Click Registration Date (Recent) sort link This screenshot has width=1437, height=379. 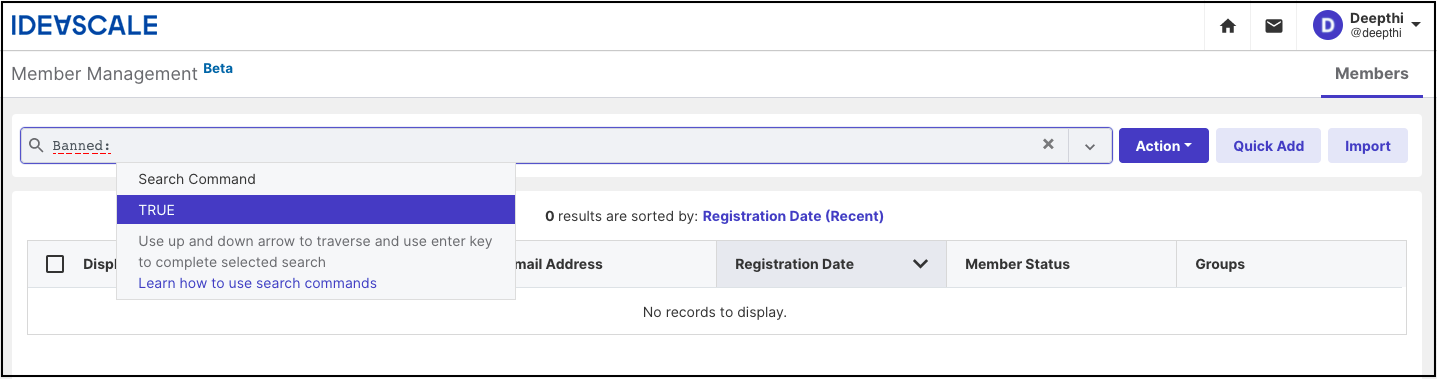click(793, 216)
